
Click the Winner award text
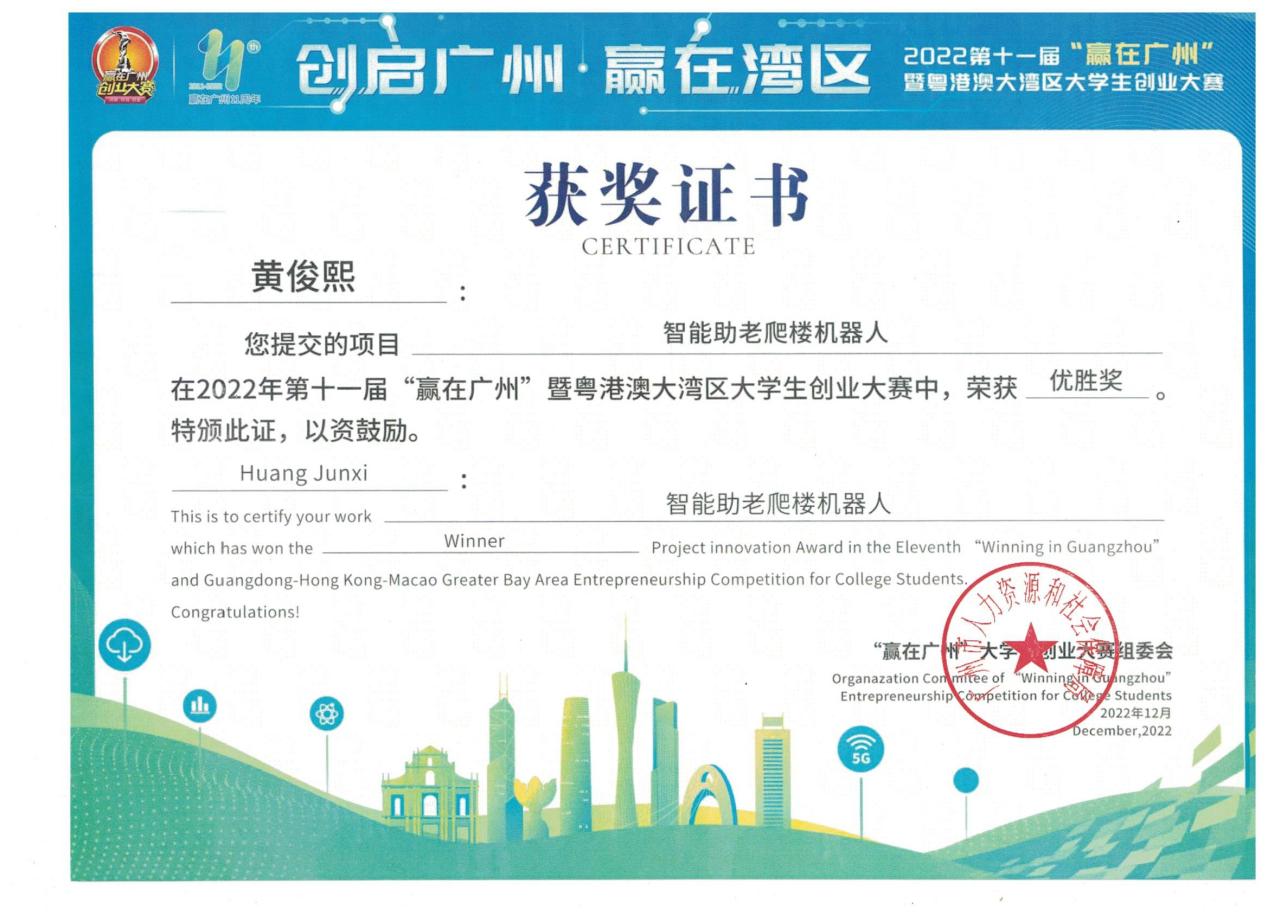(x=474, y=541)
